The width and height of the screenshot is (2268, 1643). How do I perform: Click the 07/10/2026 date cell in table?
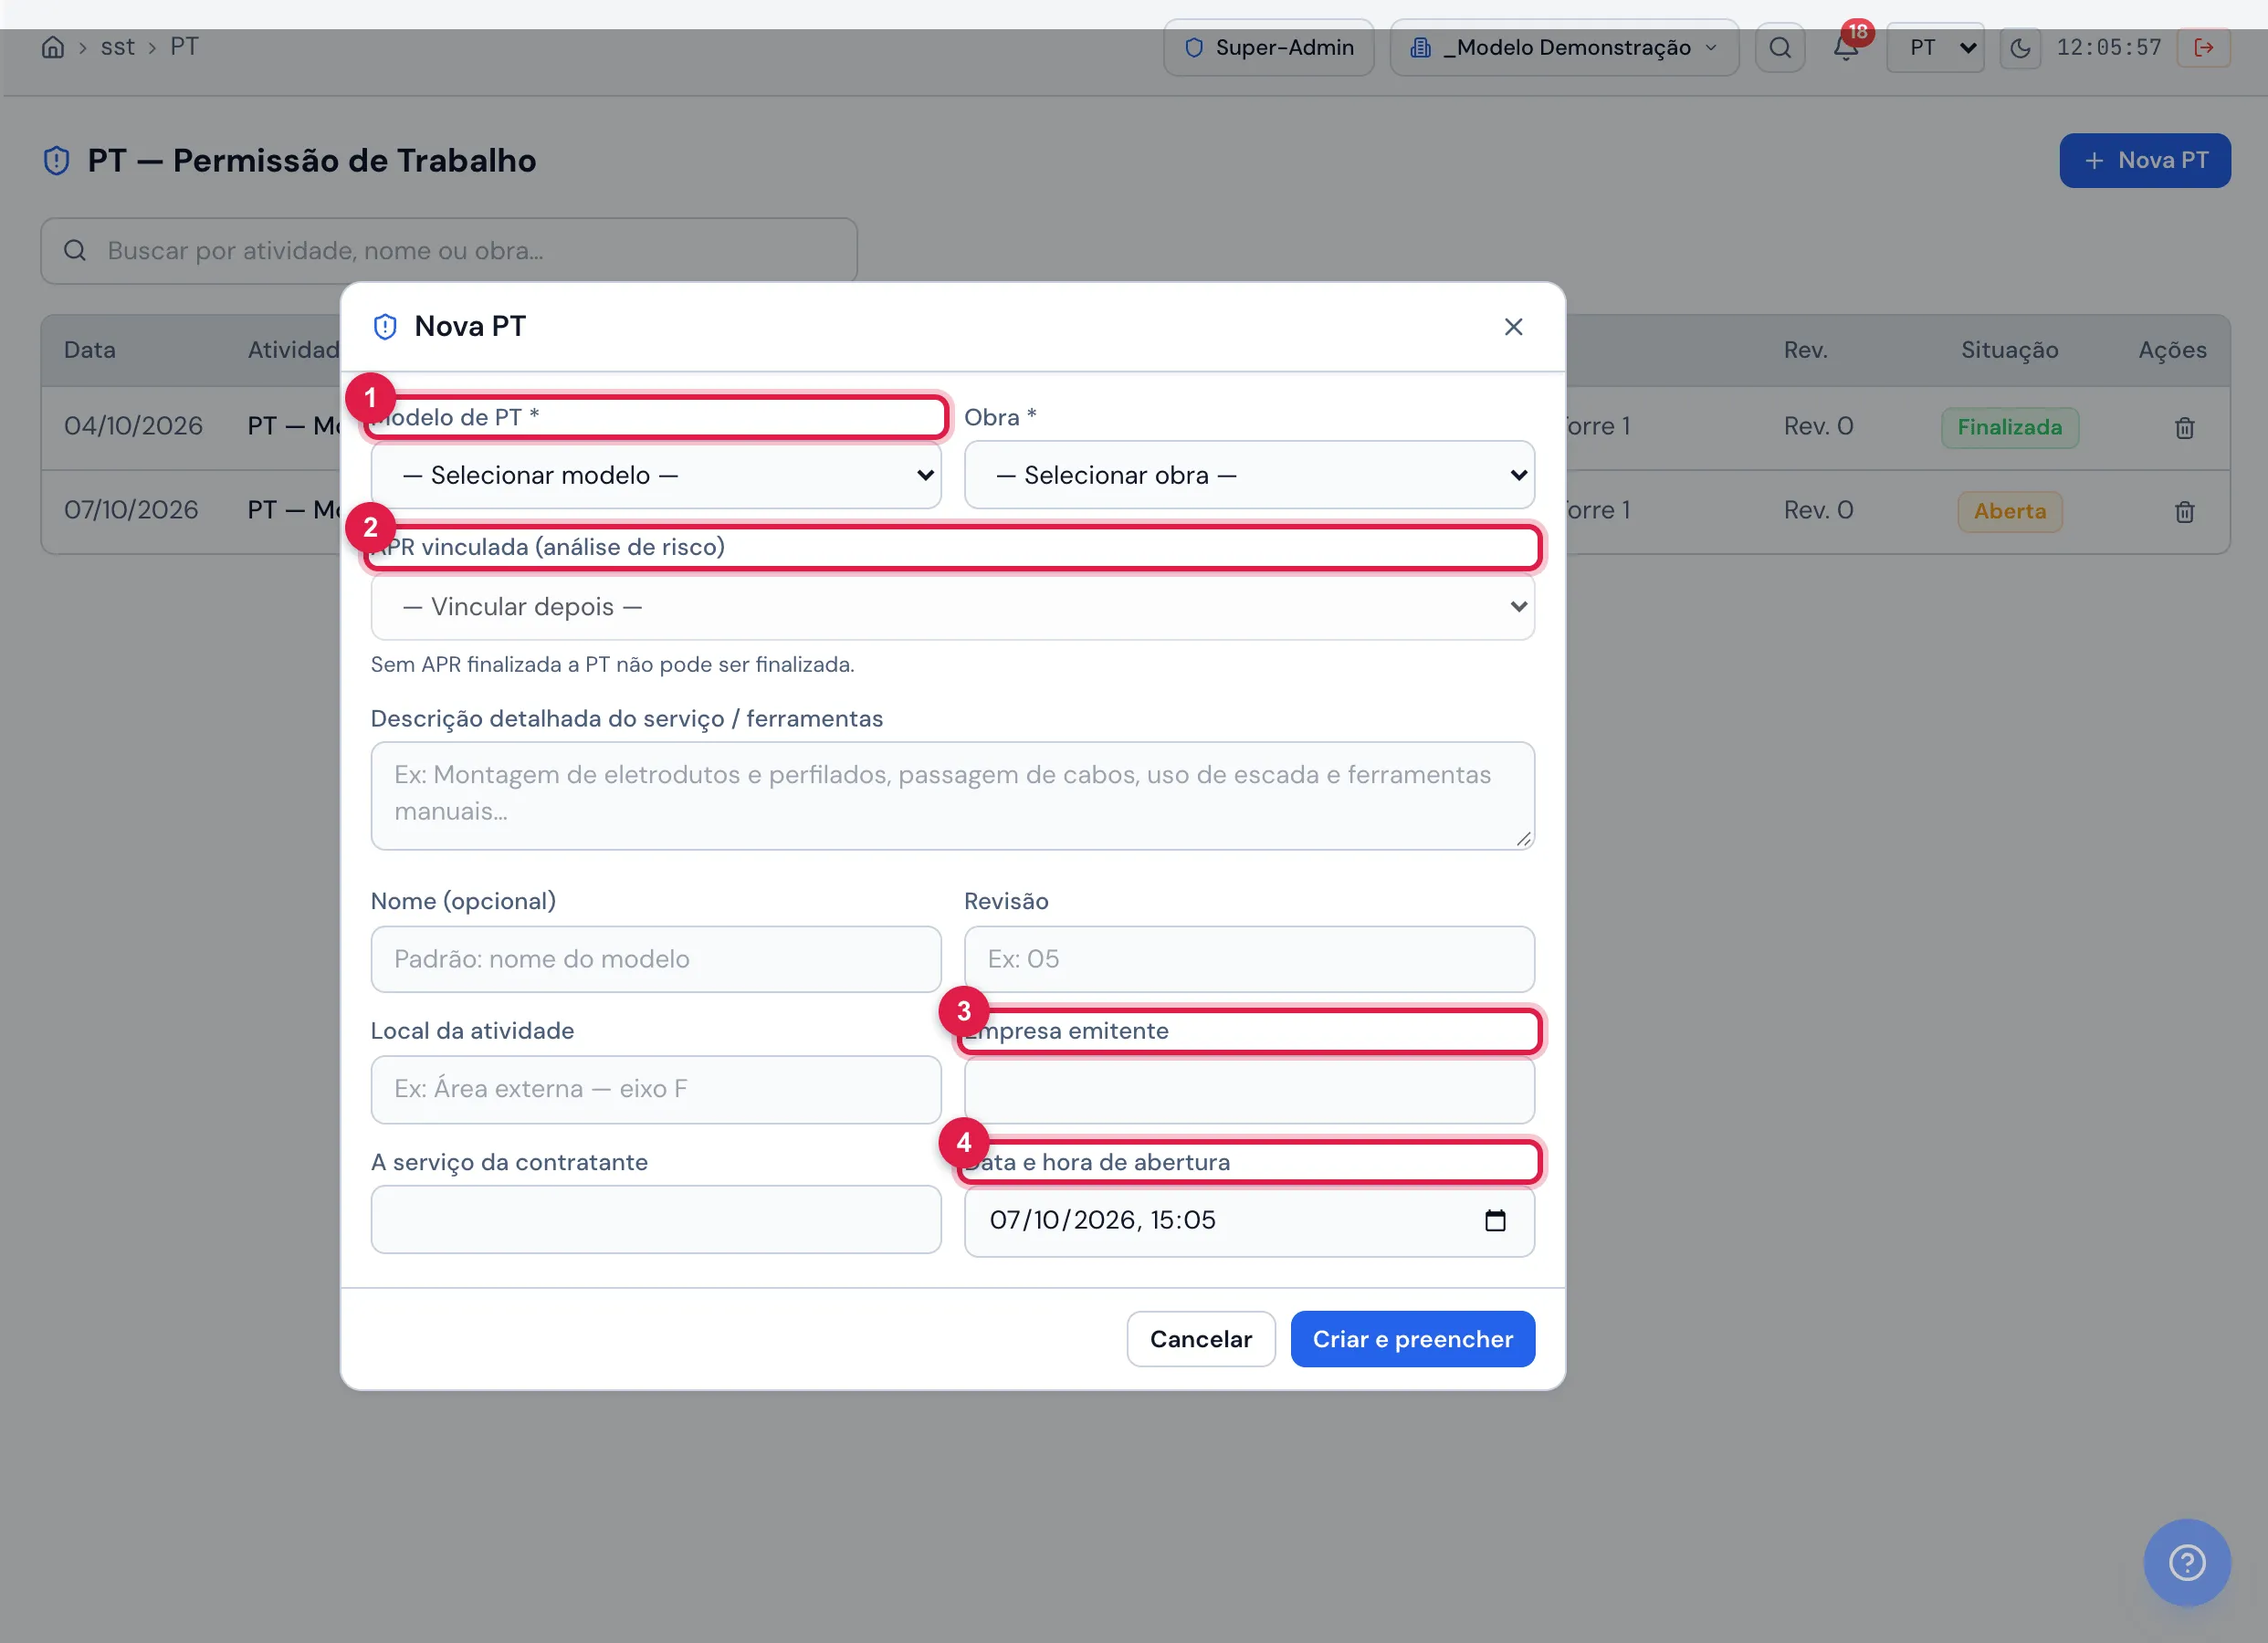[x=131, y=510]
